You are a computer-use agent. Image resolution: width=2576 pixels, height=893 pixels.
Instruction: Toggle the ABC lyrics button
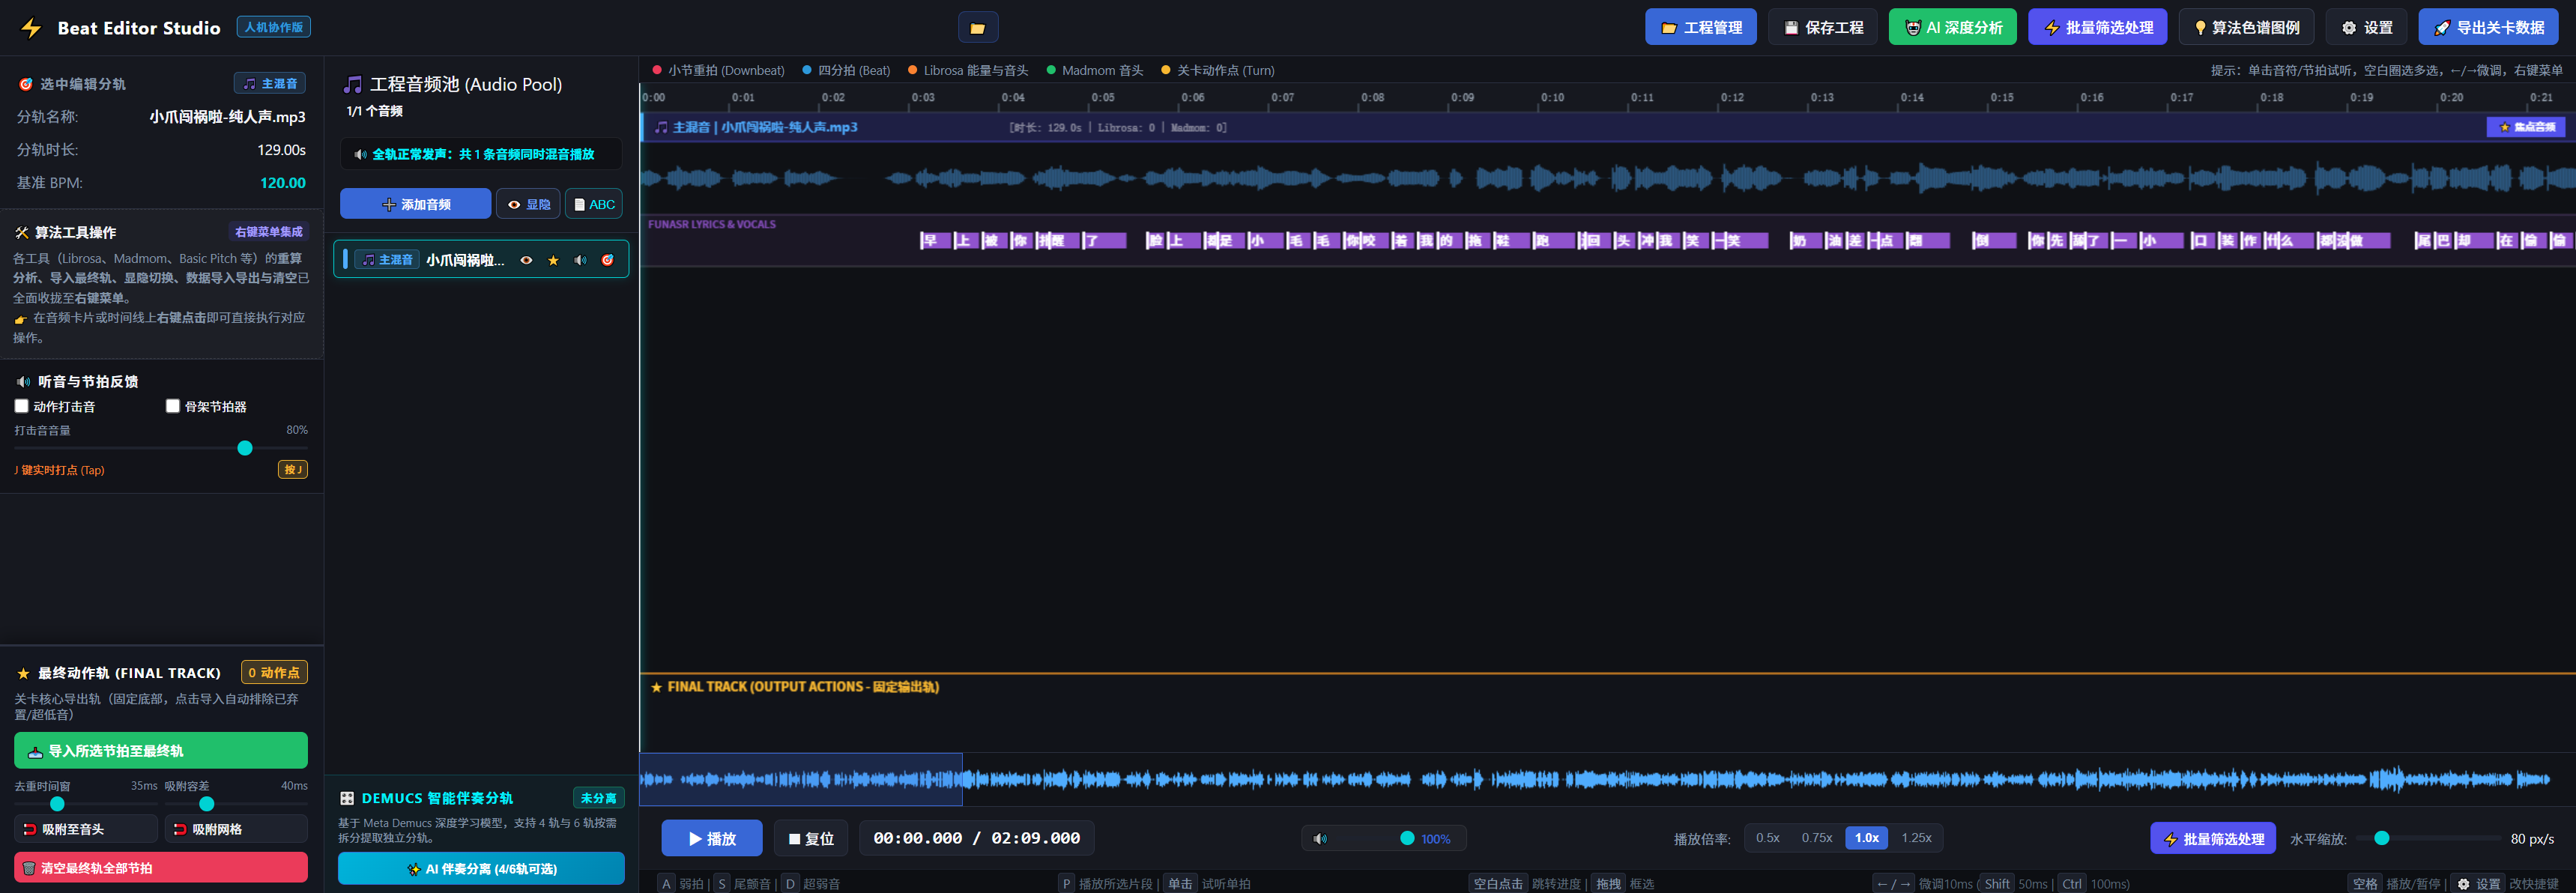[594, 204]
